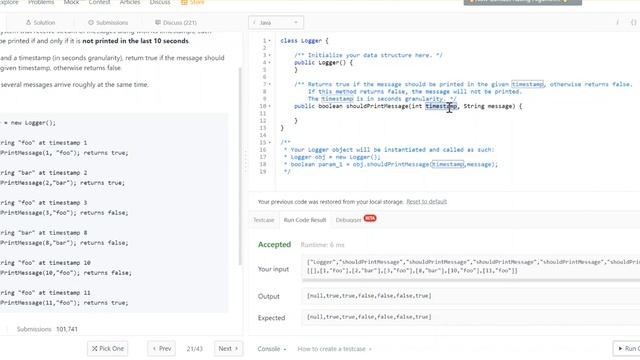640x360 pixels.
Task: Switch to the Run Code Result tab
Action: tap(305, 220)
